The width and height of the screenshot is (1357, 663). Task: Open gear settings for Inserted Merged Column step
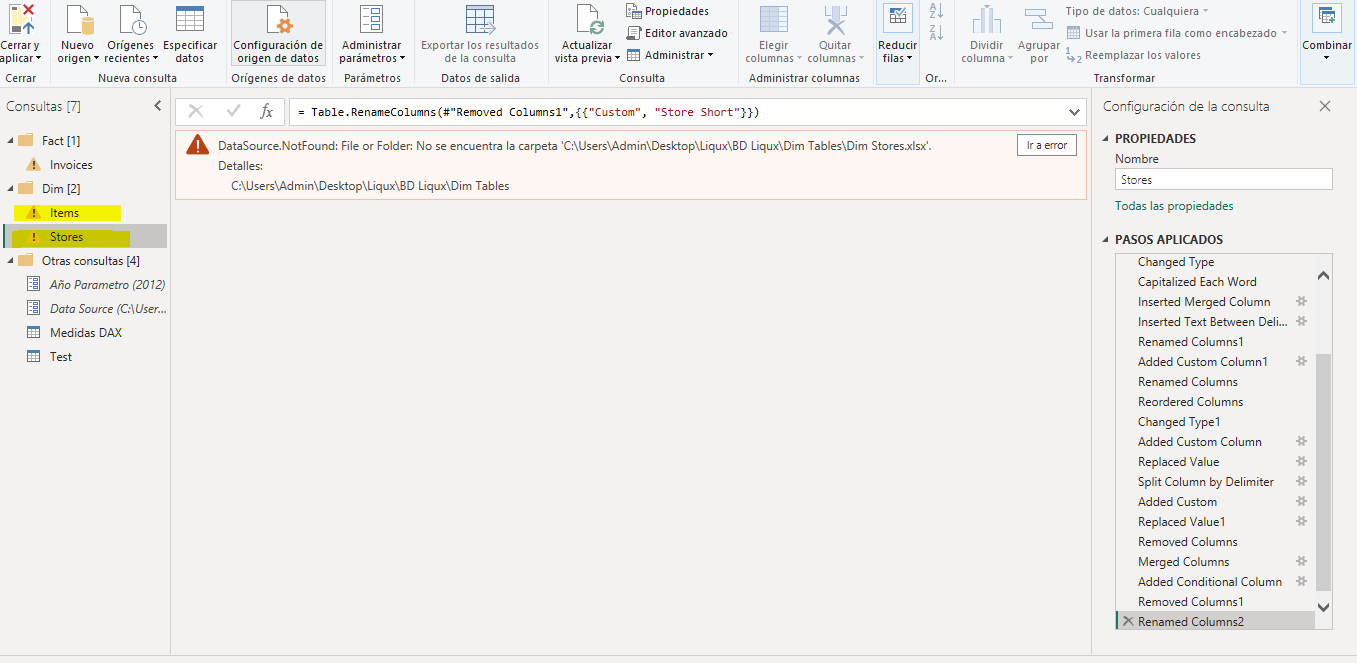[x=1301, y=301]
